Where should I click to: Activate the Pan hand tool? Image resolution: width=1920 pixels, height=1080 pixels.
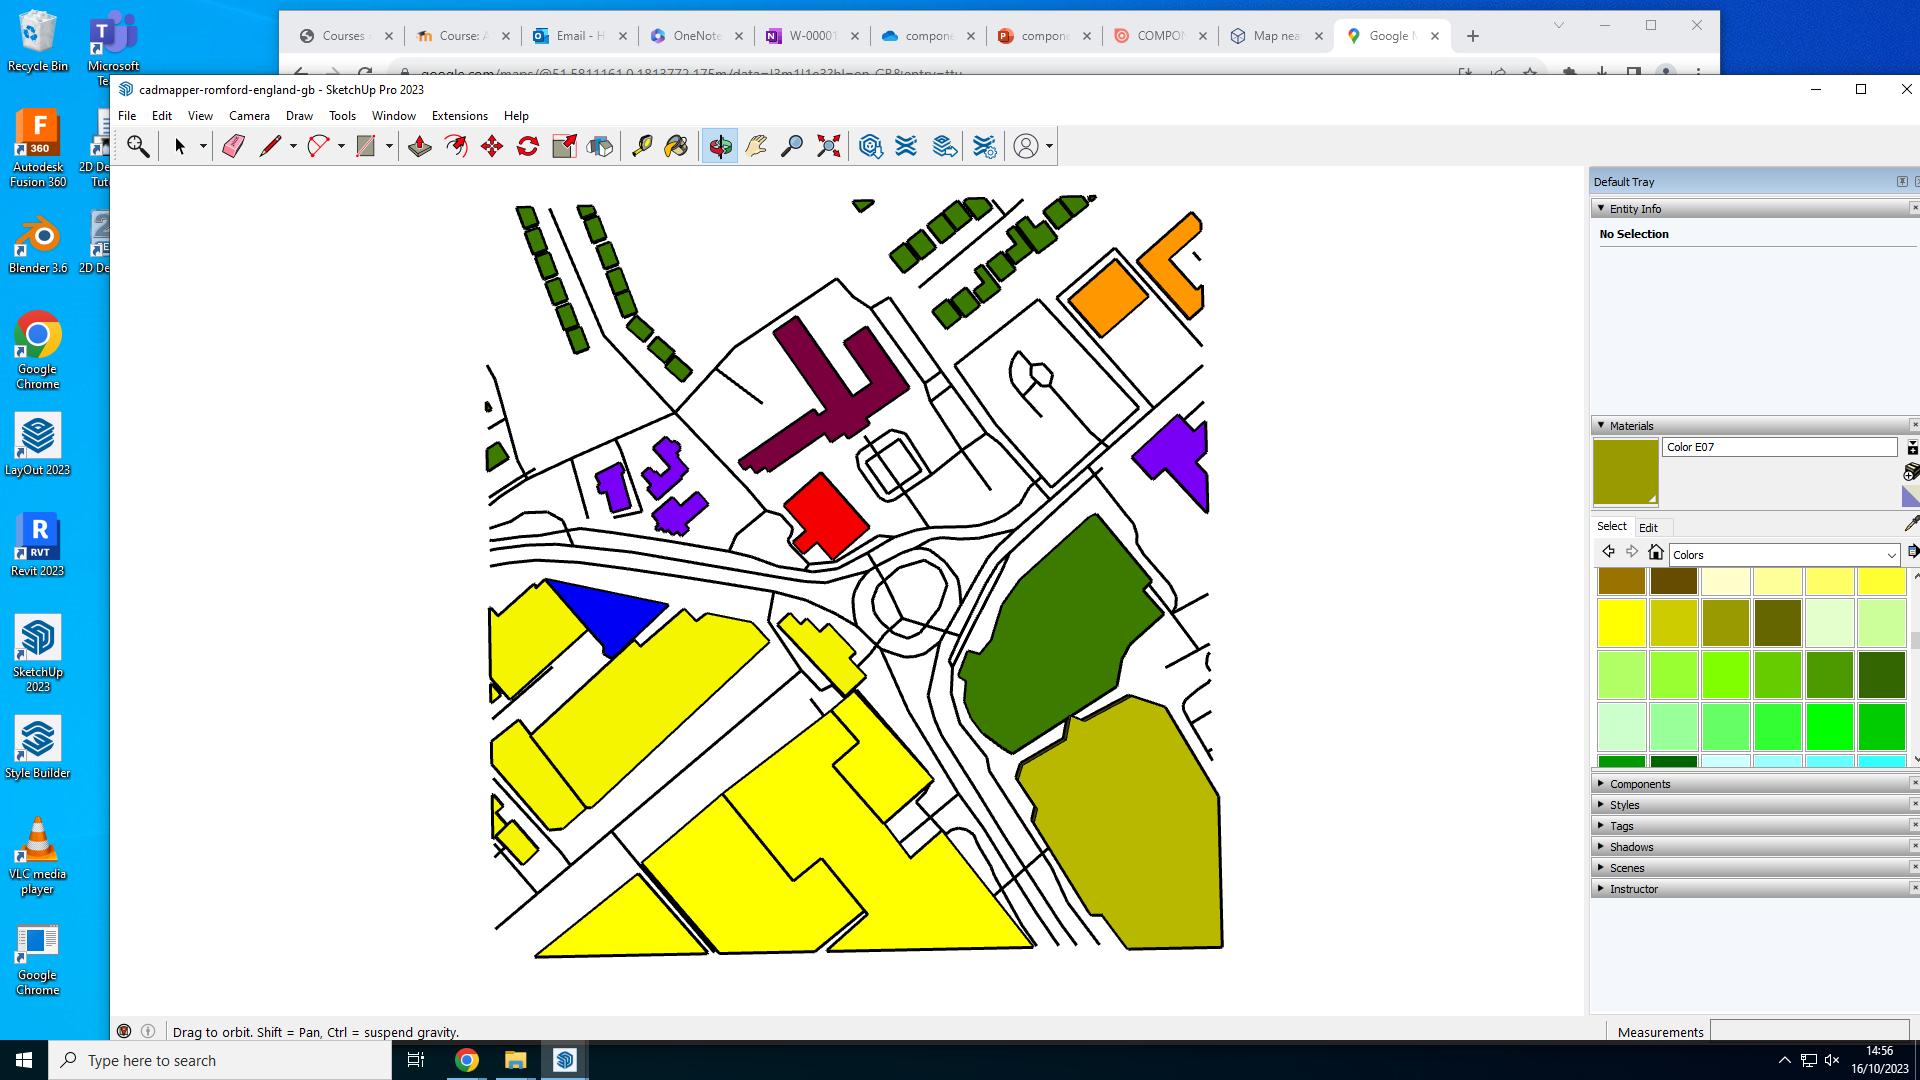(756, 146)
